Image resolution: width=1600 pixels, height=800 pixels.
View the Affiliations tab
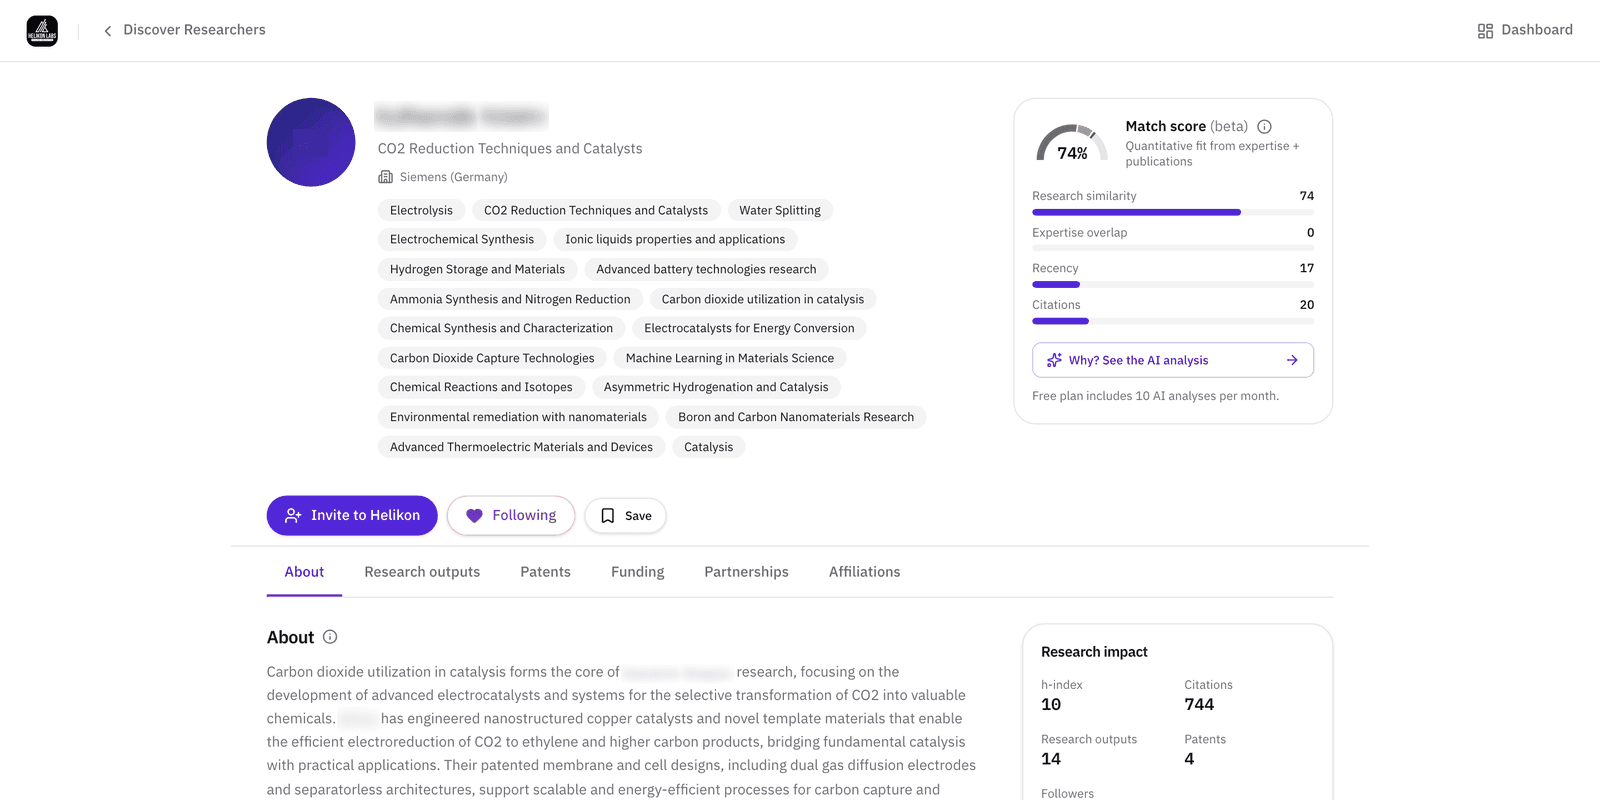tap(864, 572)
